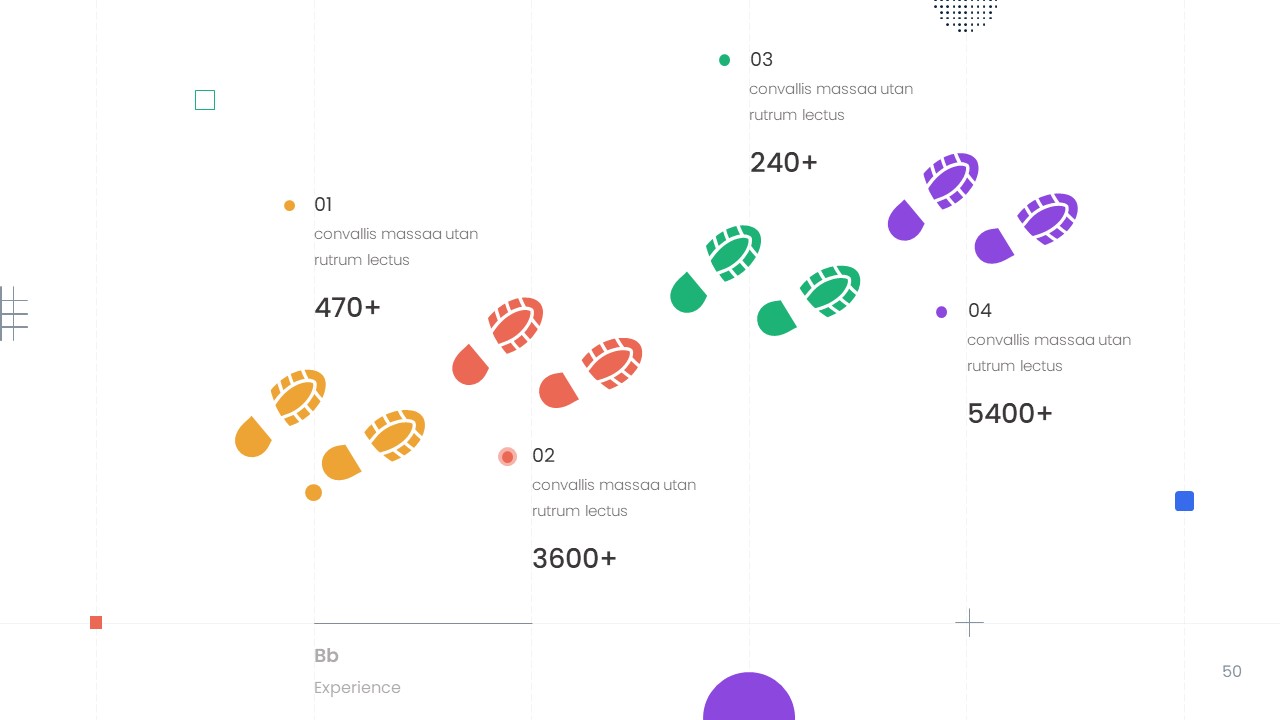Screen dimensions: 1280x720
Task: Click the Experience caption text
Action: pyautogui.click(x=357, y=688)
